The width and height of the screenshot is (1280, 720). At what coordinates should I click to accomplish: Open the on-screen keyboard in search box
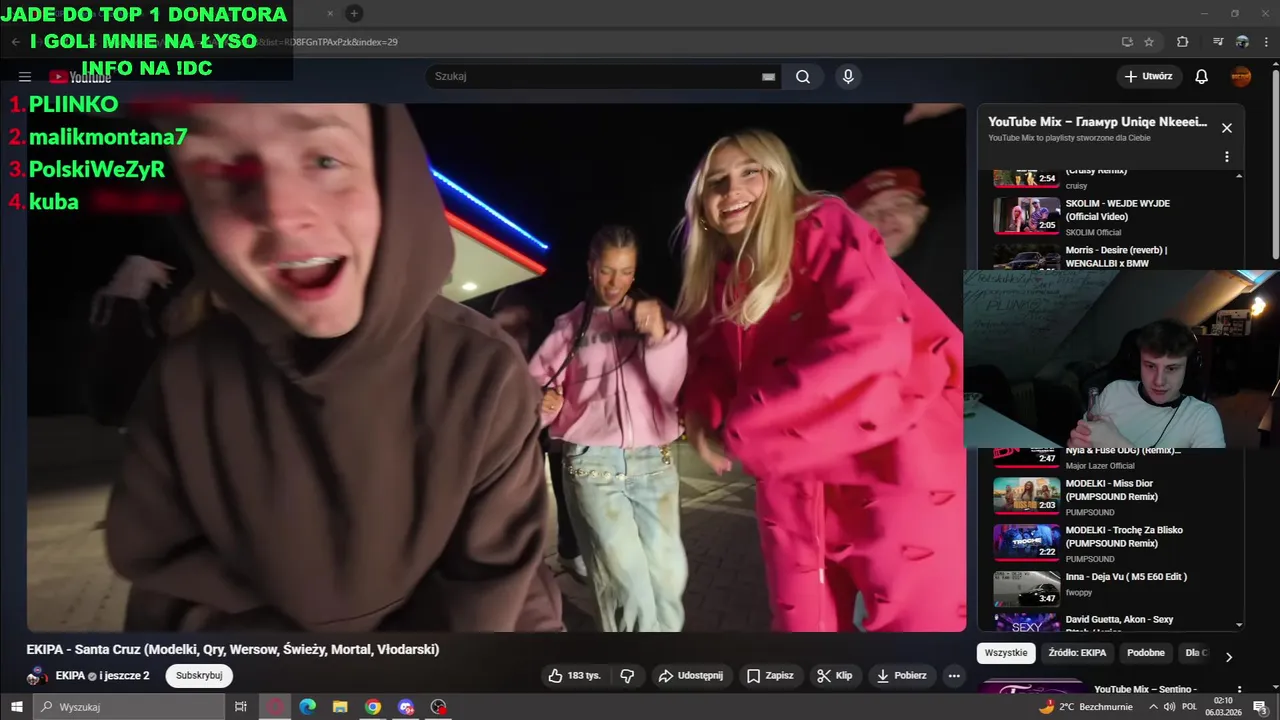click(768, 77)
